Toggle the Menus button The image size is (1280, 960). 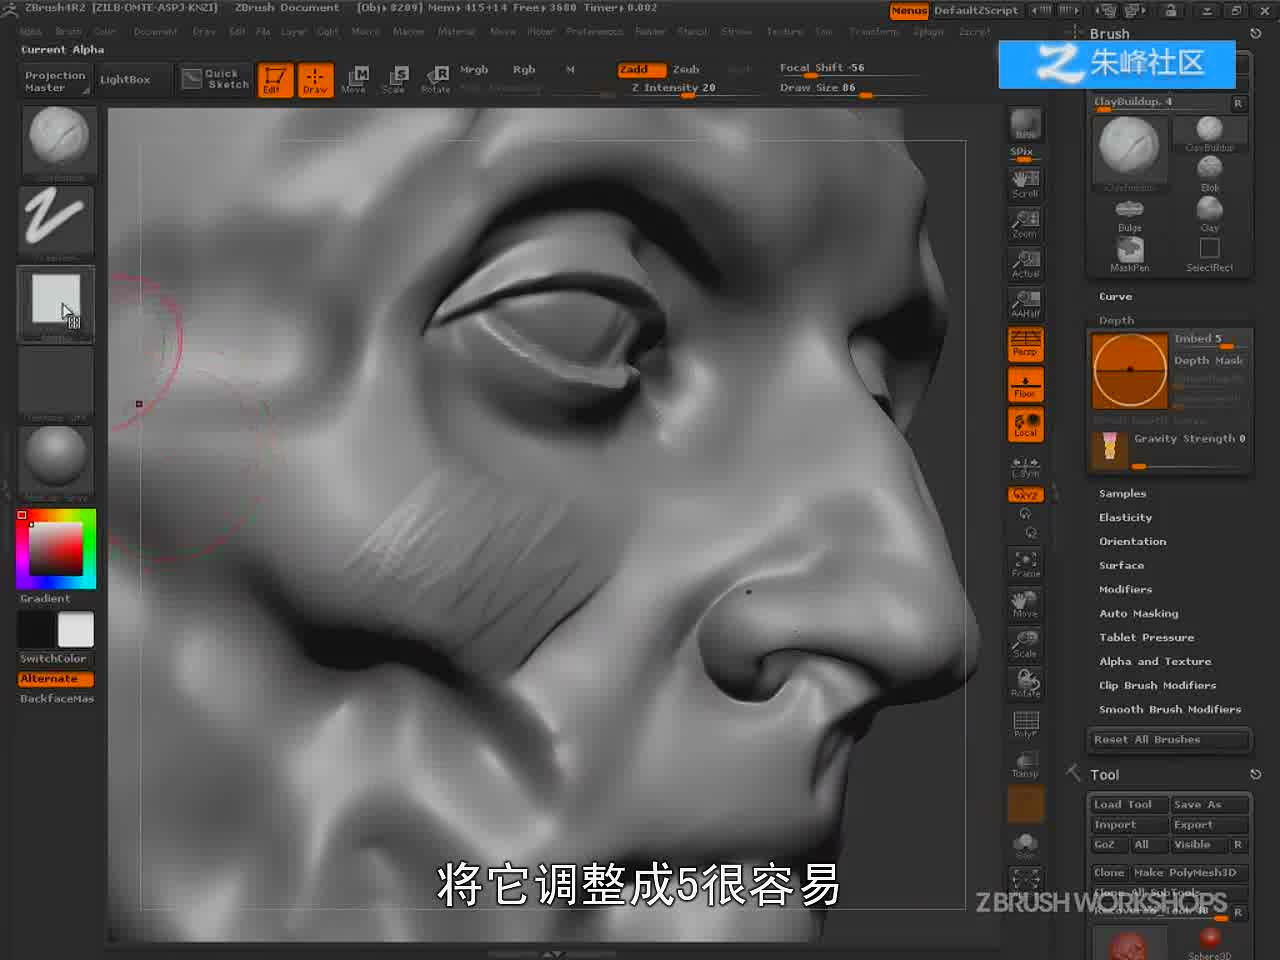(x=909, y=10)
